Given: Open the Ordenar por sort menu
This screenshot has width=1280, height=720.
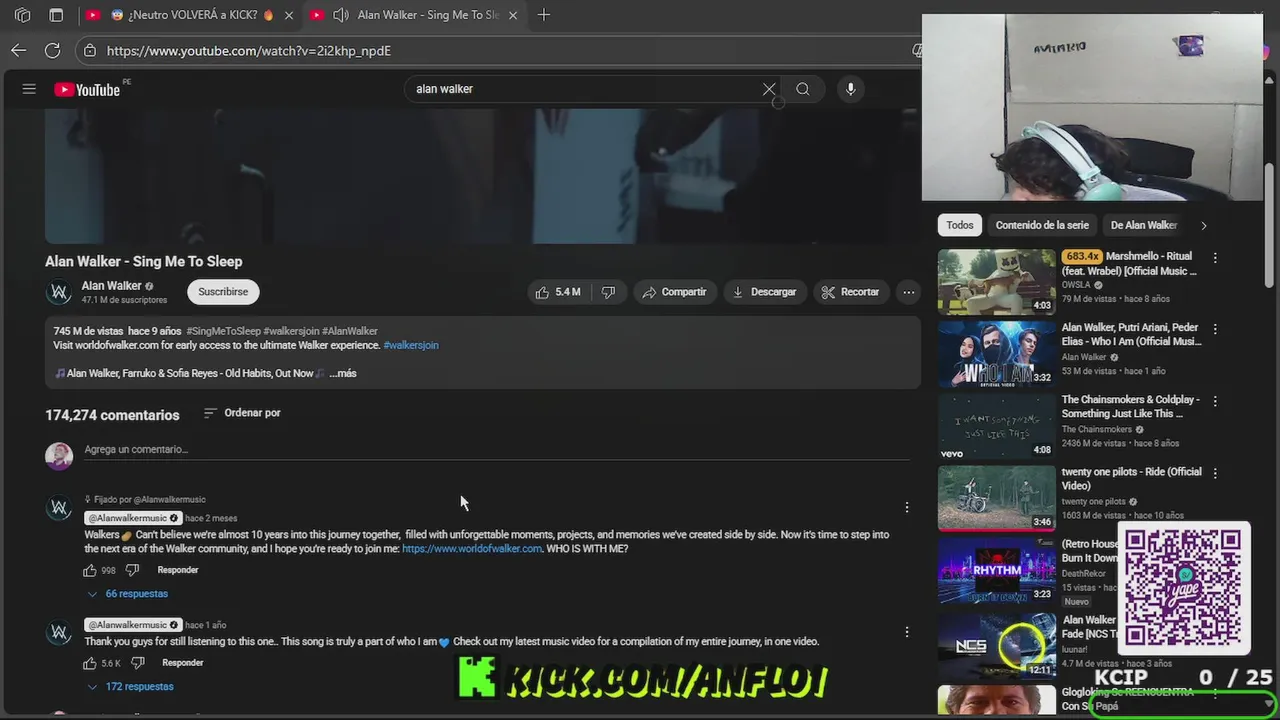Looking at the screenshot, I should [x=242, y=413].
